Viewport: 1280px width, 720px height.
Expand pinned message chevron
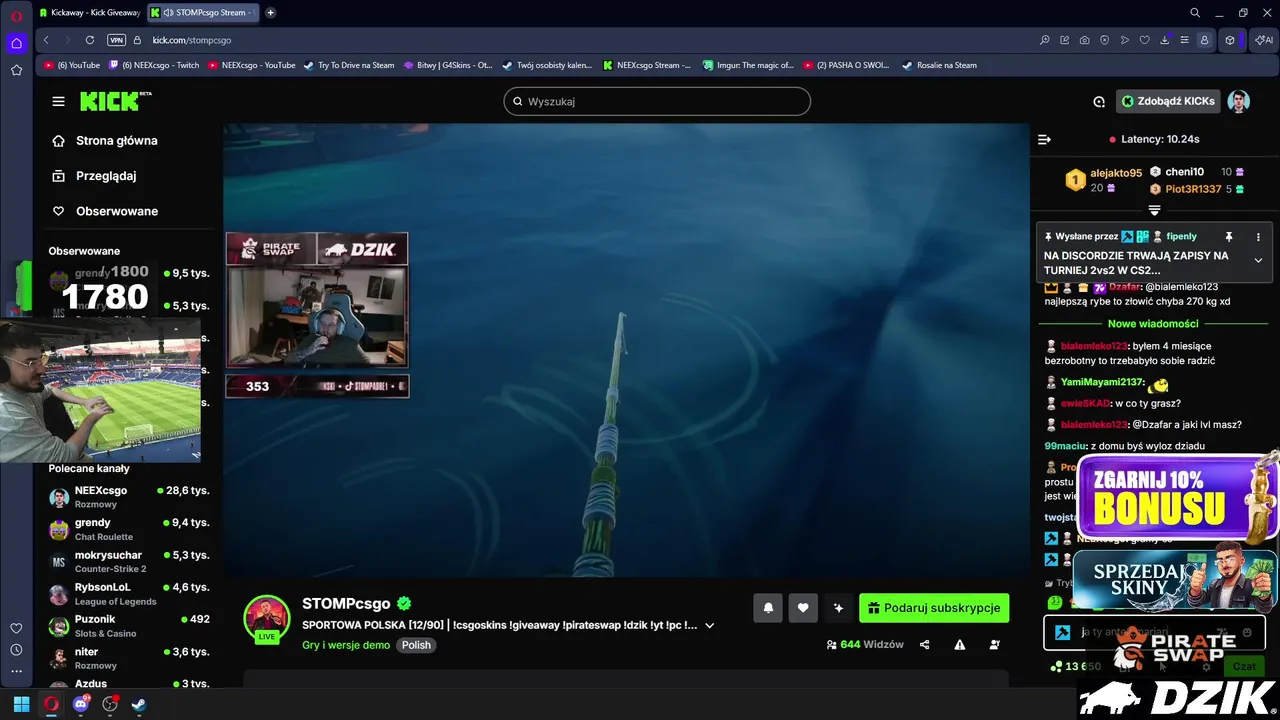pos(1258,260)
